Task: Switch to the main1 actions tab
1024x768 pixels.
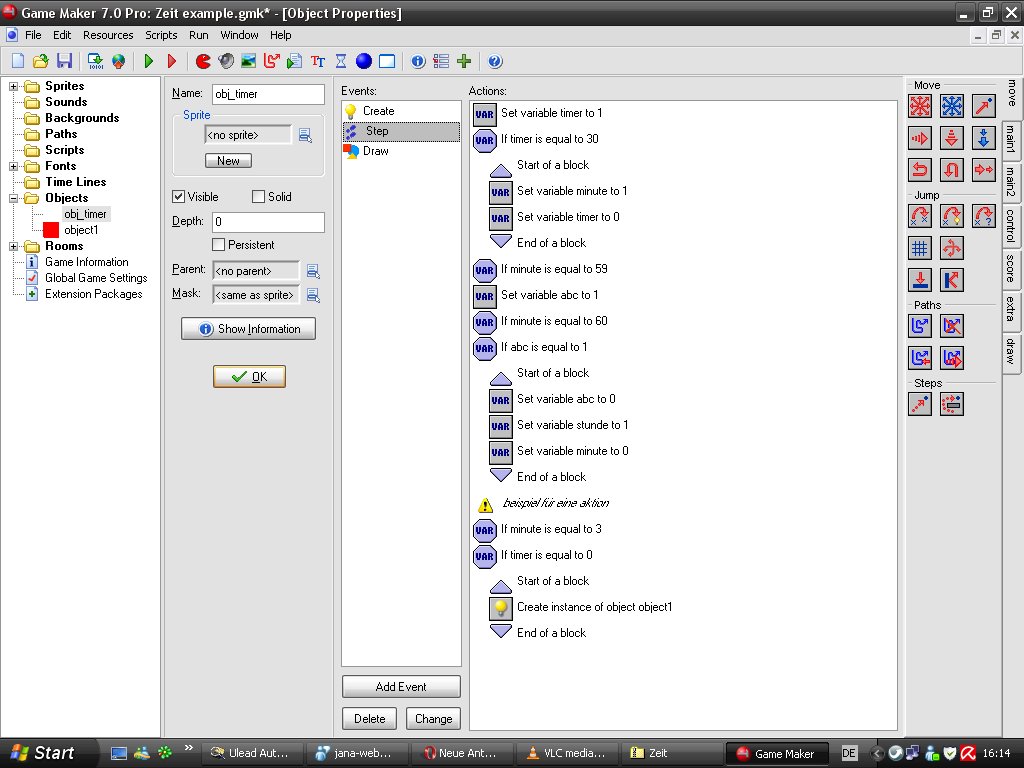Action: tap(1011, 138)
